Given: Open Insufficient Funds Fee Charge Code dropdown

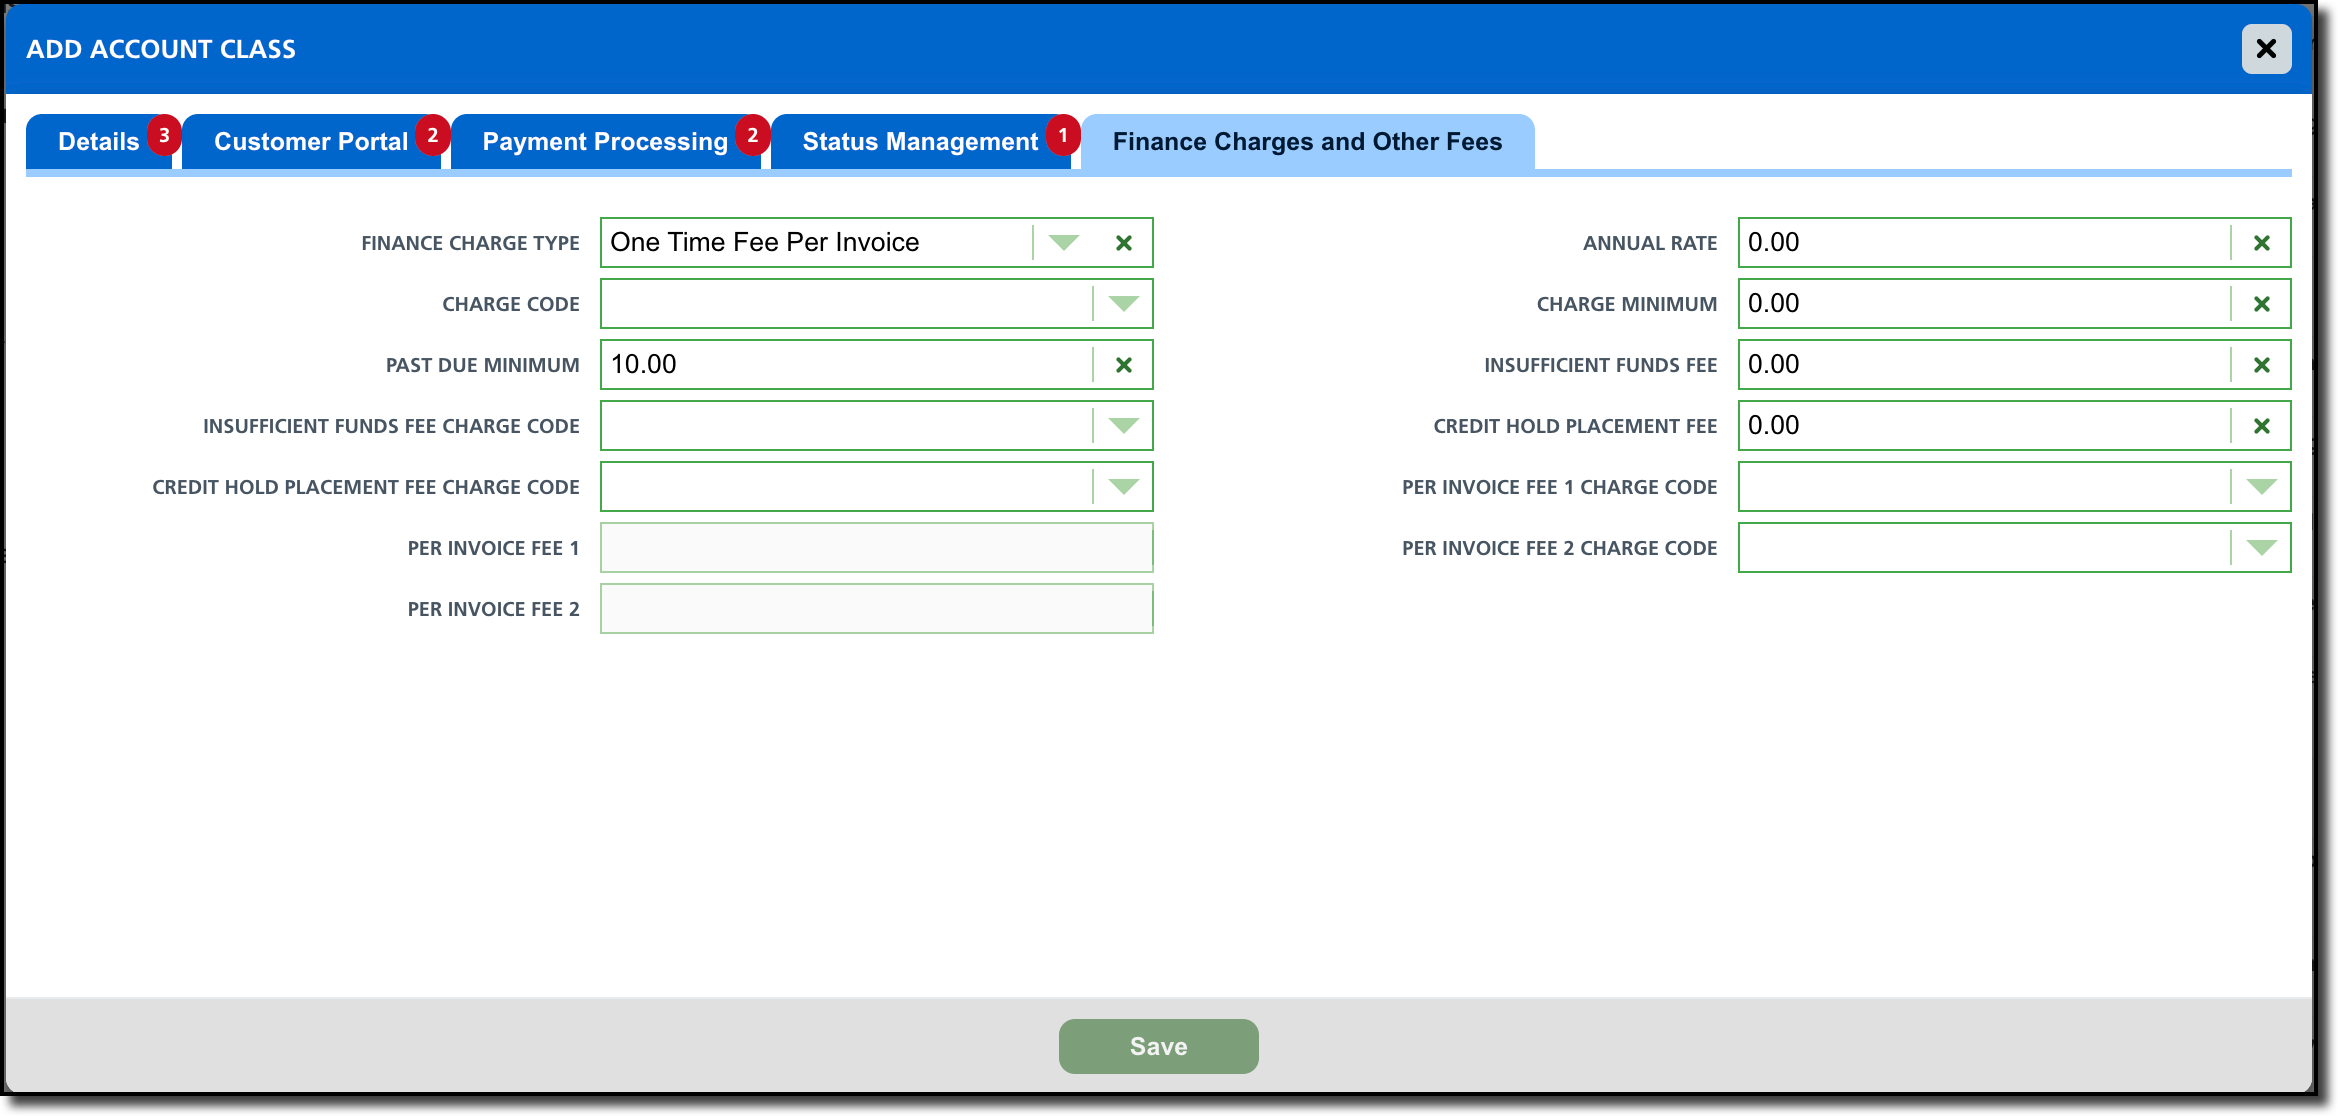Looking at the screenshot, I should coord(1123,426).
